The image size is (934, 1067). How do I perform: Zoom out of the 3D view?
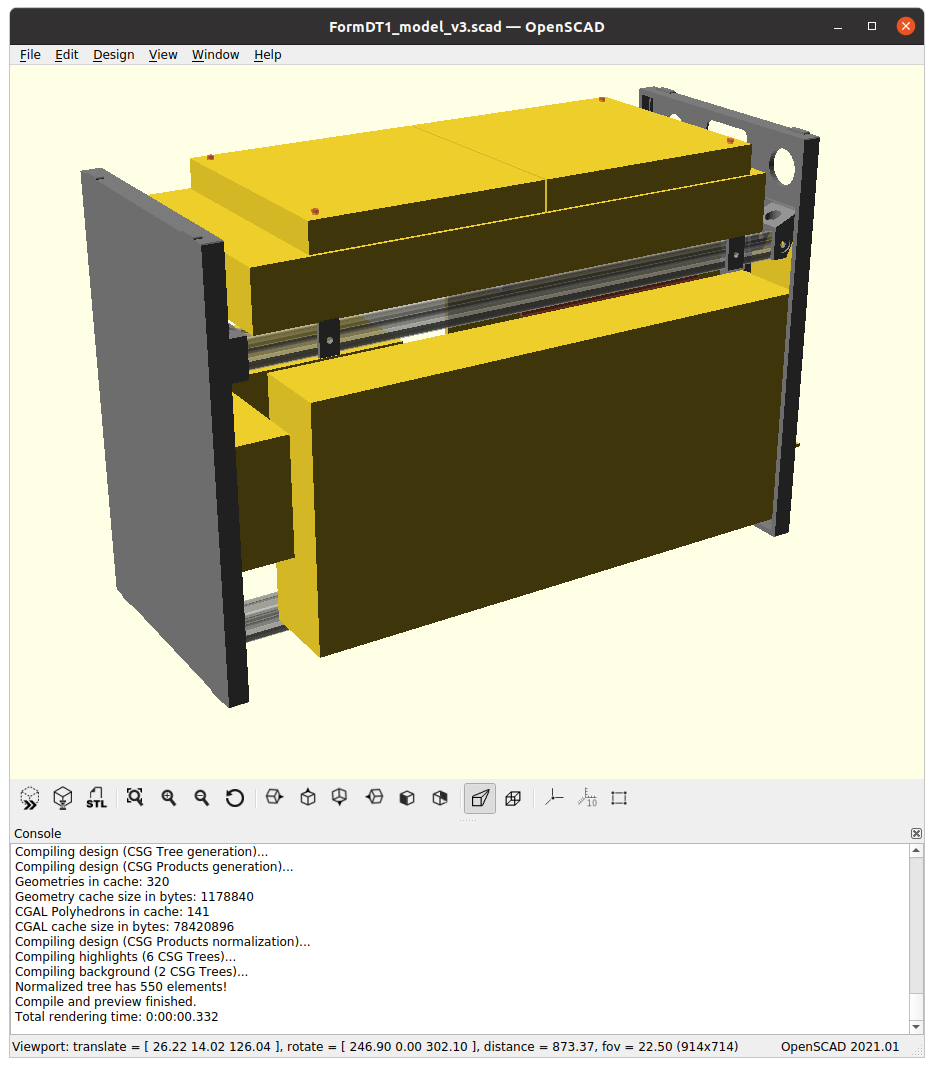point(201,798)
